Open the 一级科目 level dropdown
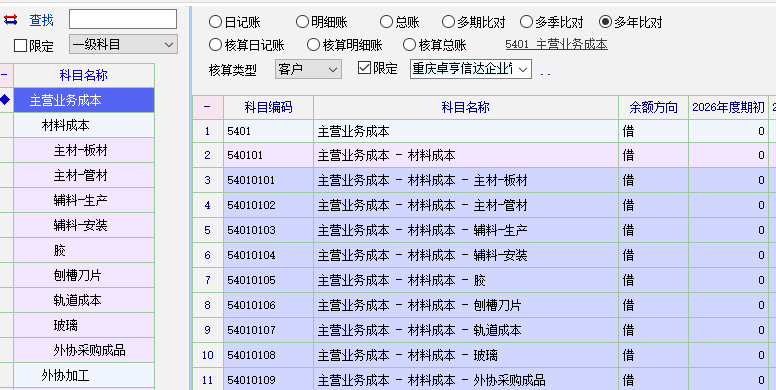 [x=123, y=45]
